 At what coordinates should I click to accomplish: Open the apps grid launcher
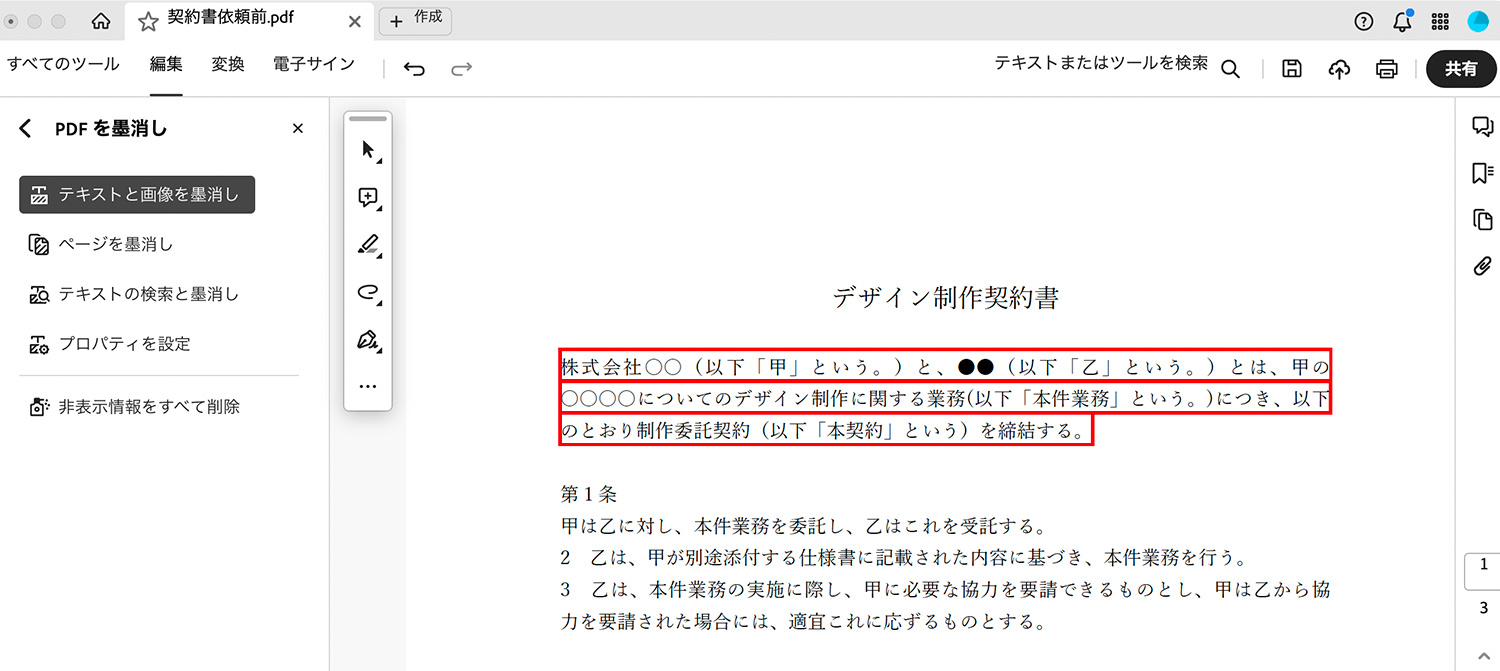[1440, 21]
